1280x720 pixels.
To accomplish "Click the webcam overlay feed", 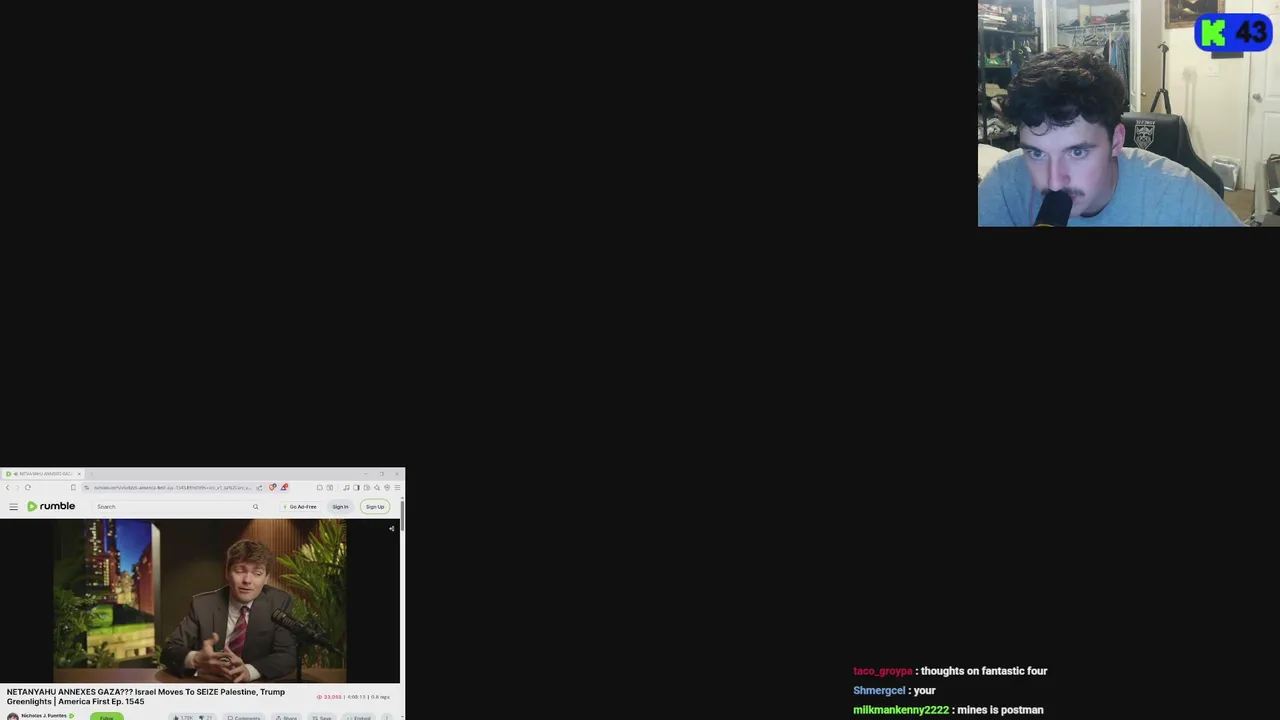I will click(1129, 113).
